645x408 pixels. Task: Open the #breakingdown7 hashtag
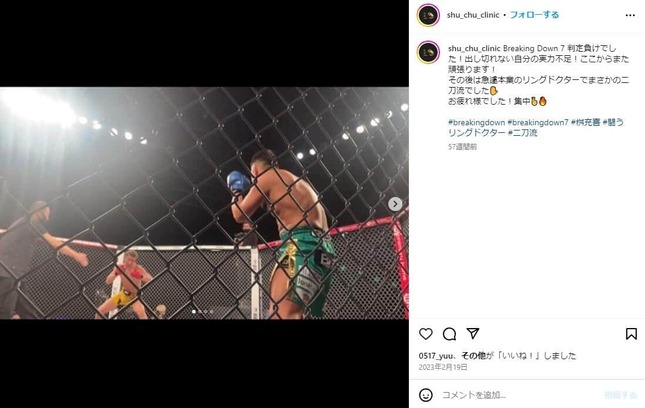point(538,123)
